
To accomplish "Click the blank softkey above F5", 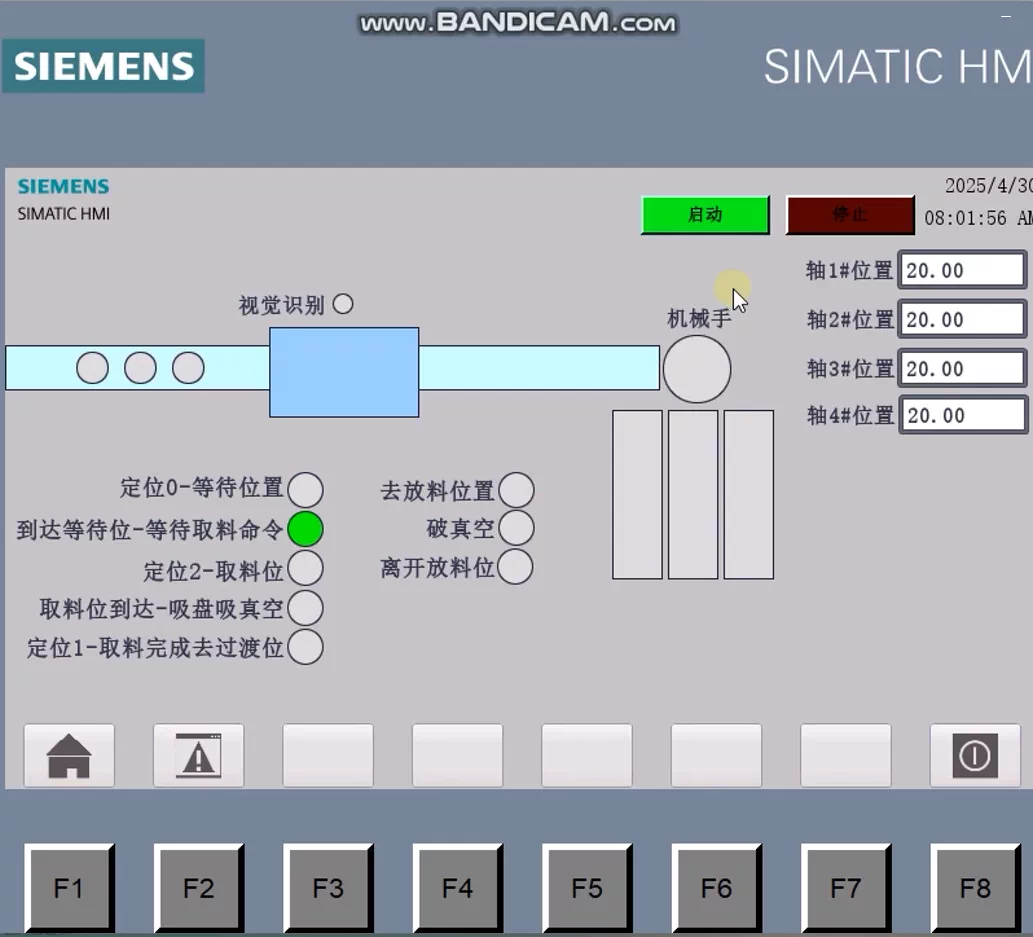I will 587,755.
